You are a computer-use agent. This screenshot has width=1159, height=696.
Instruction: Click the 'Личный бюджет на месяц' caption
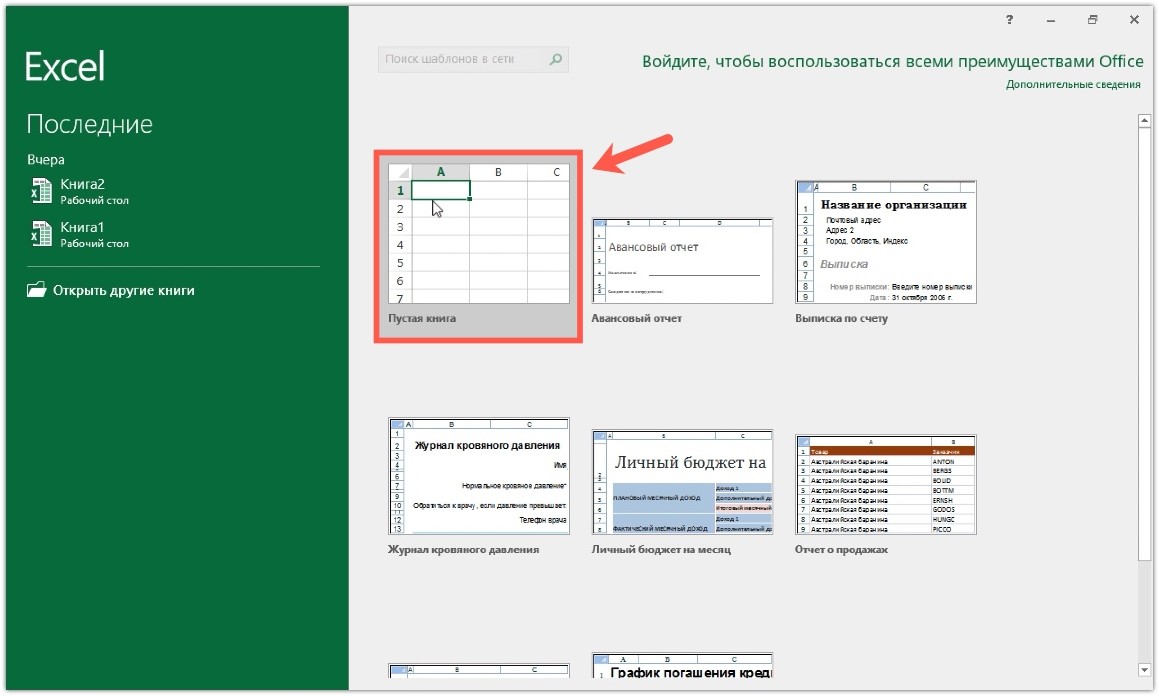(661, 550)
